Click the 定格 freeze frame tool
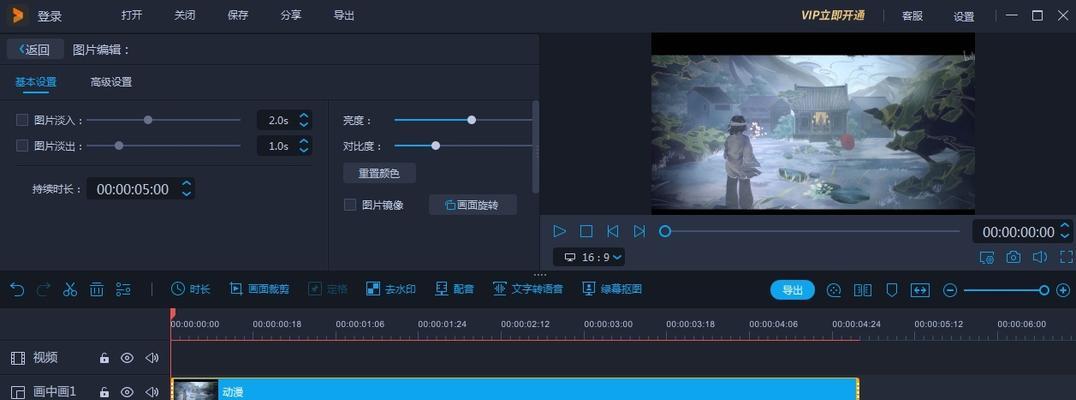Viewport: 1076px width, 400px height. point(327,290)
